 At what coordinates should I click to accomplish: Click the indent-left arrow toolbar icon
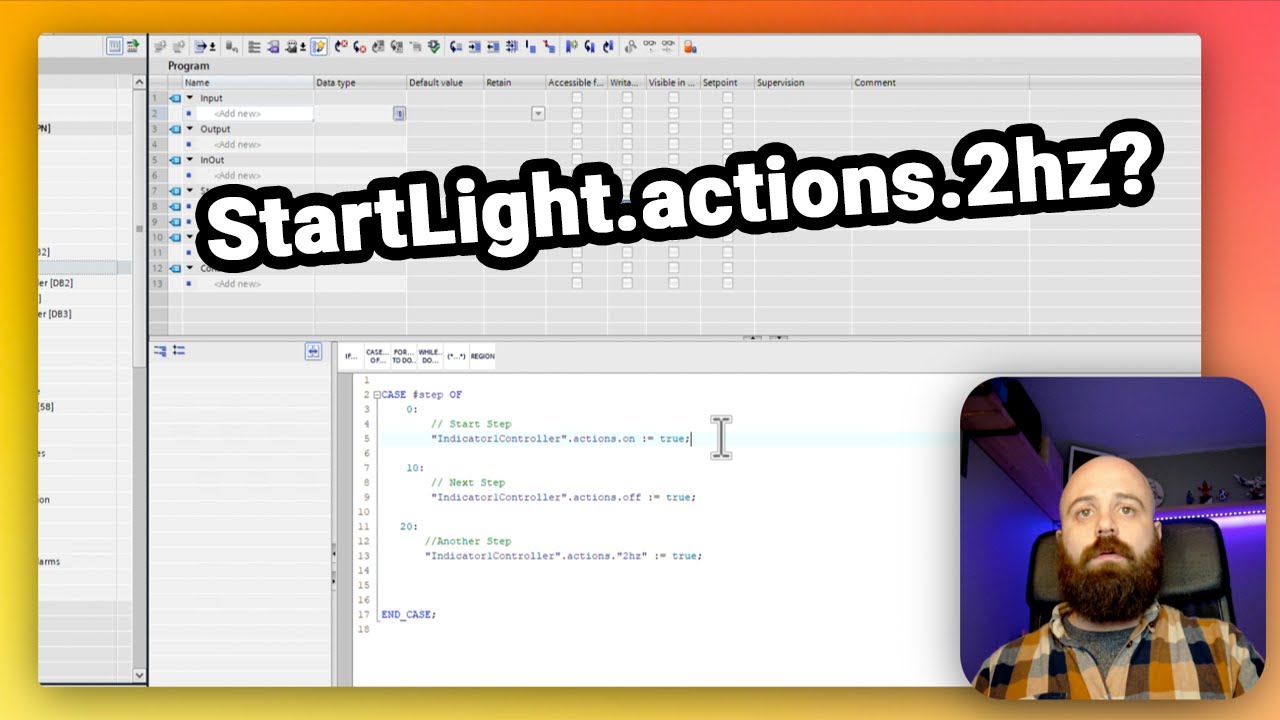[x=493, y=46]
